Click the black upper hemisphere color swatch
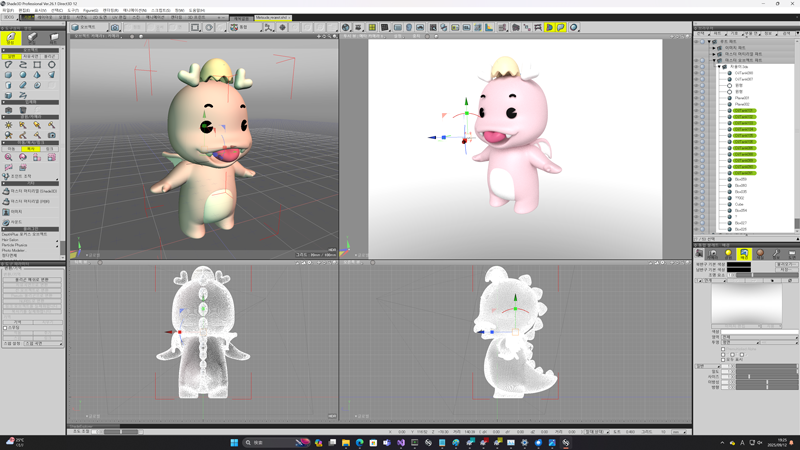Viewport: 800px width, 450px height. click(739, 264)
